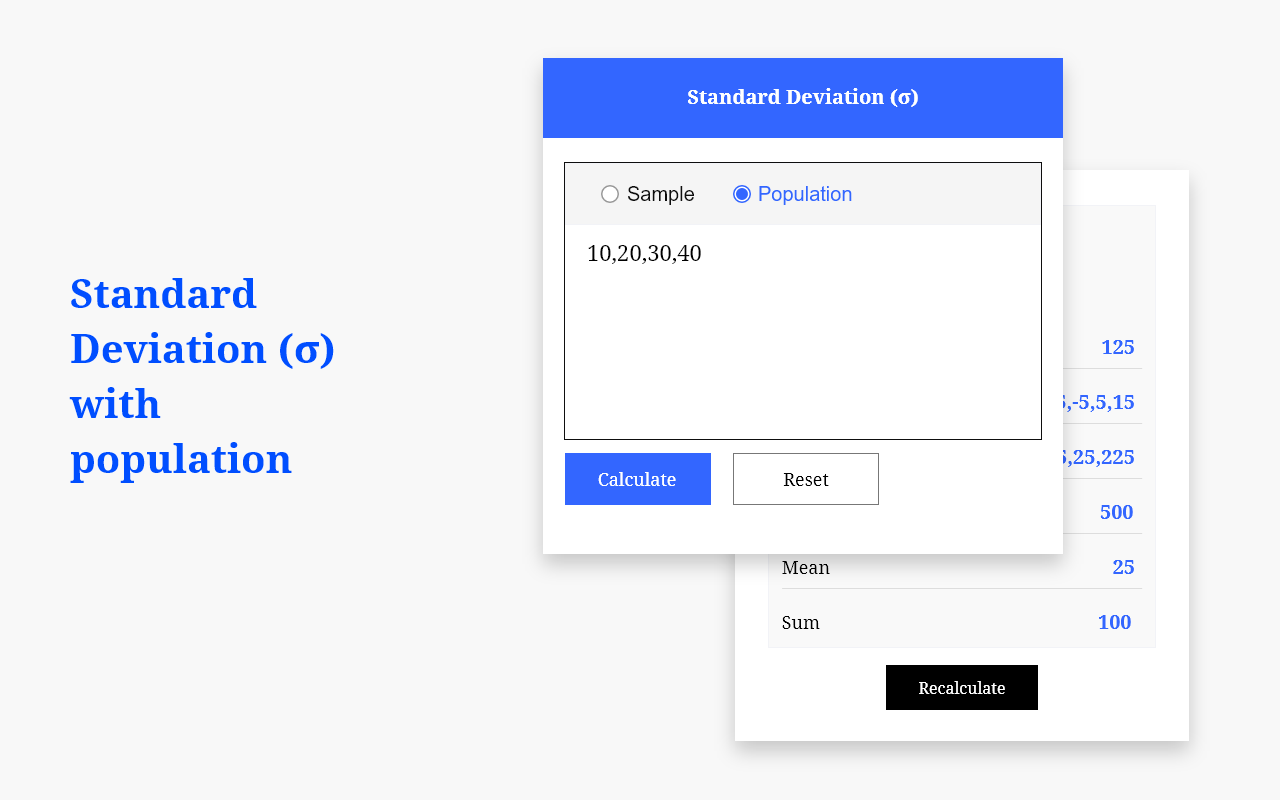The width and height of the screenshot is (1280, 800).
Task: Click the Mean result value 25
Action: point(1123,568)
